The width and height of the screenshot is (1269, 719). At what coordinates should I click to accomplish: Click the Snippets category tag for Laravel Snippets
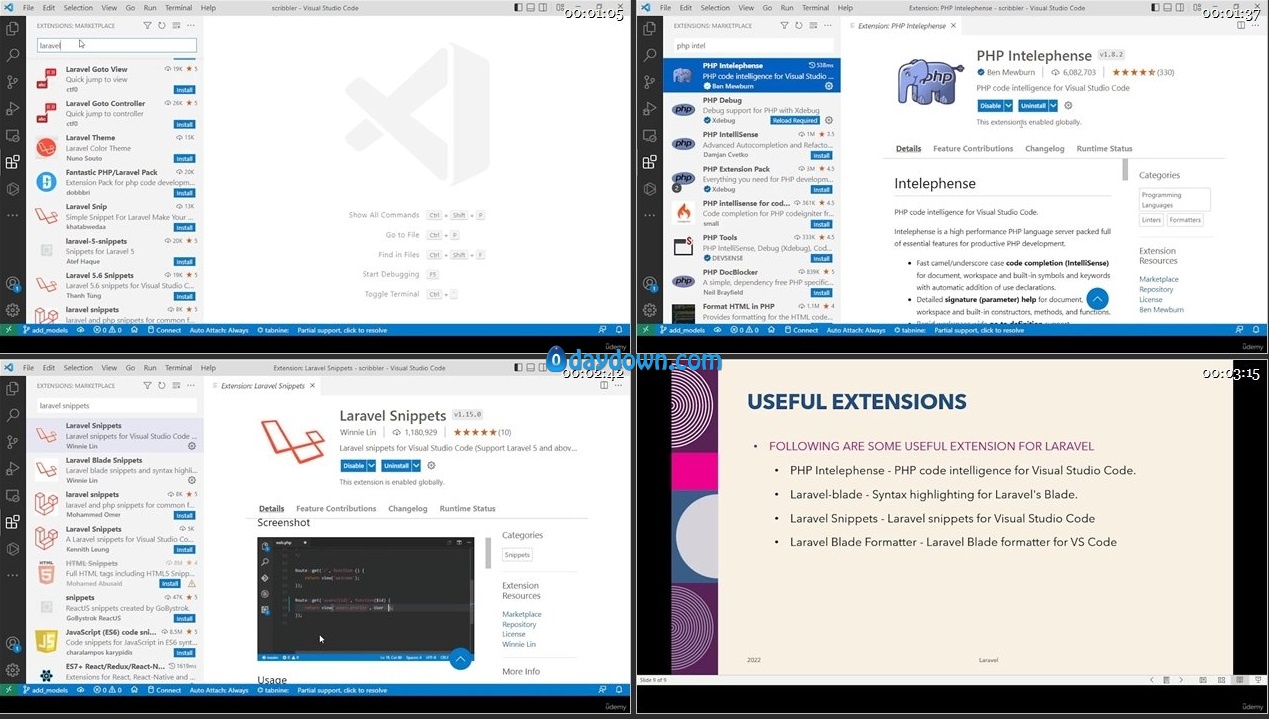518,554
